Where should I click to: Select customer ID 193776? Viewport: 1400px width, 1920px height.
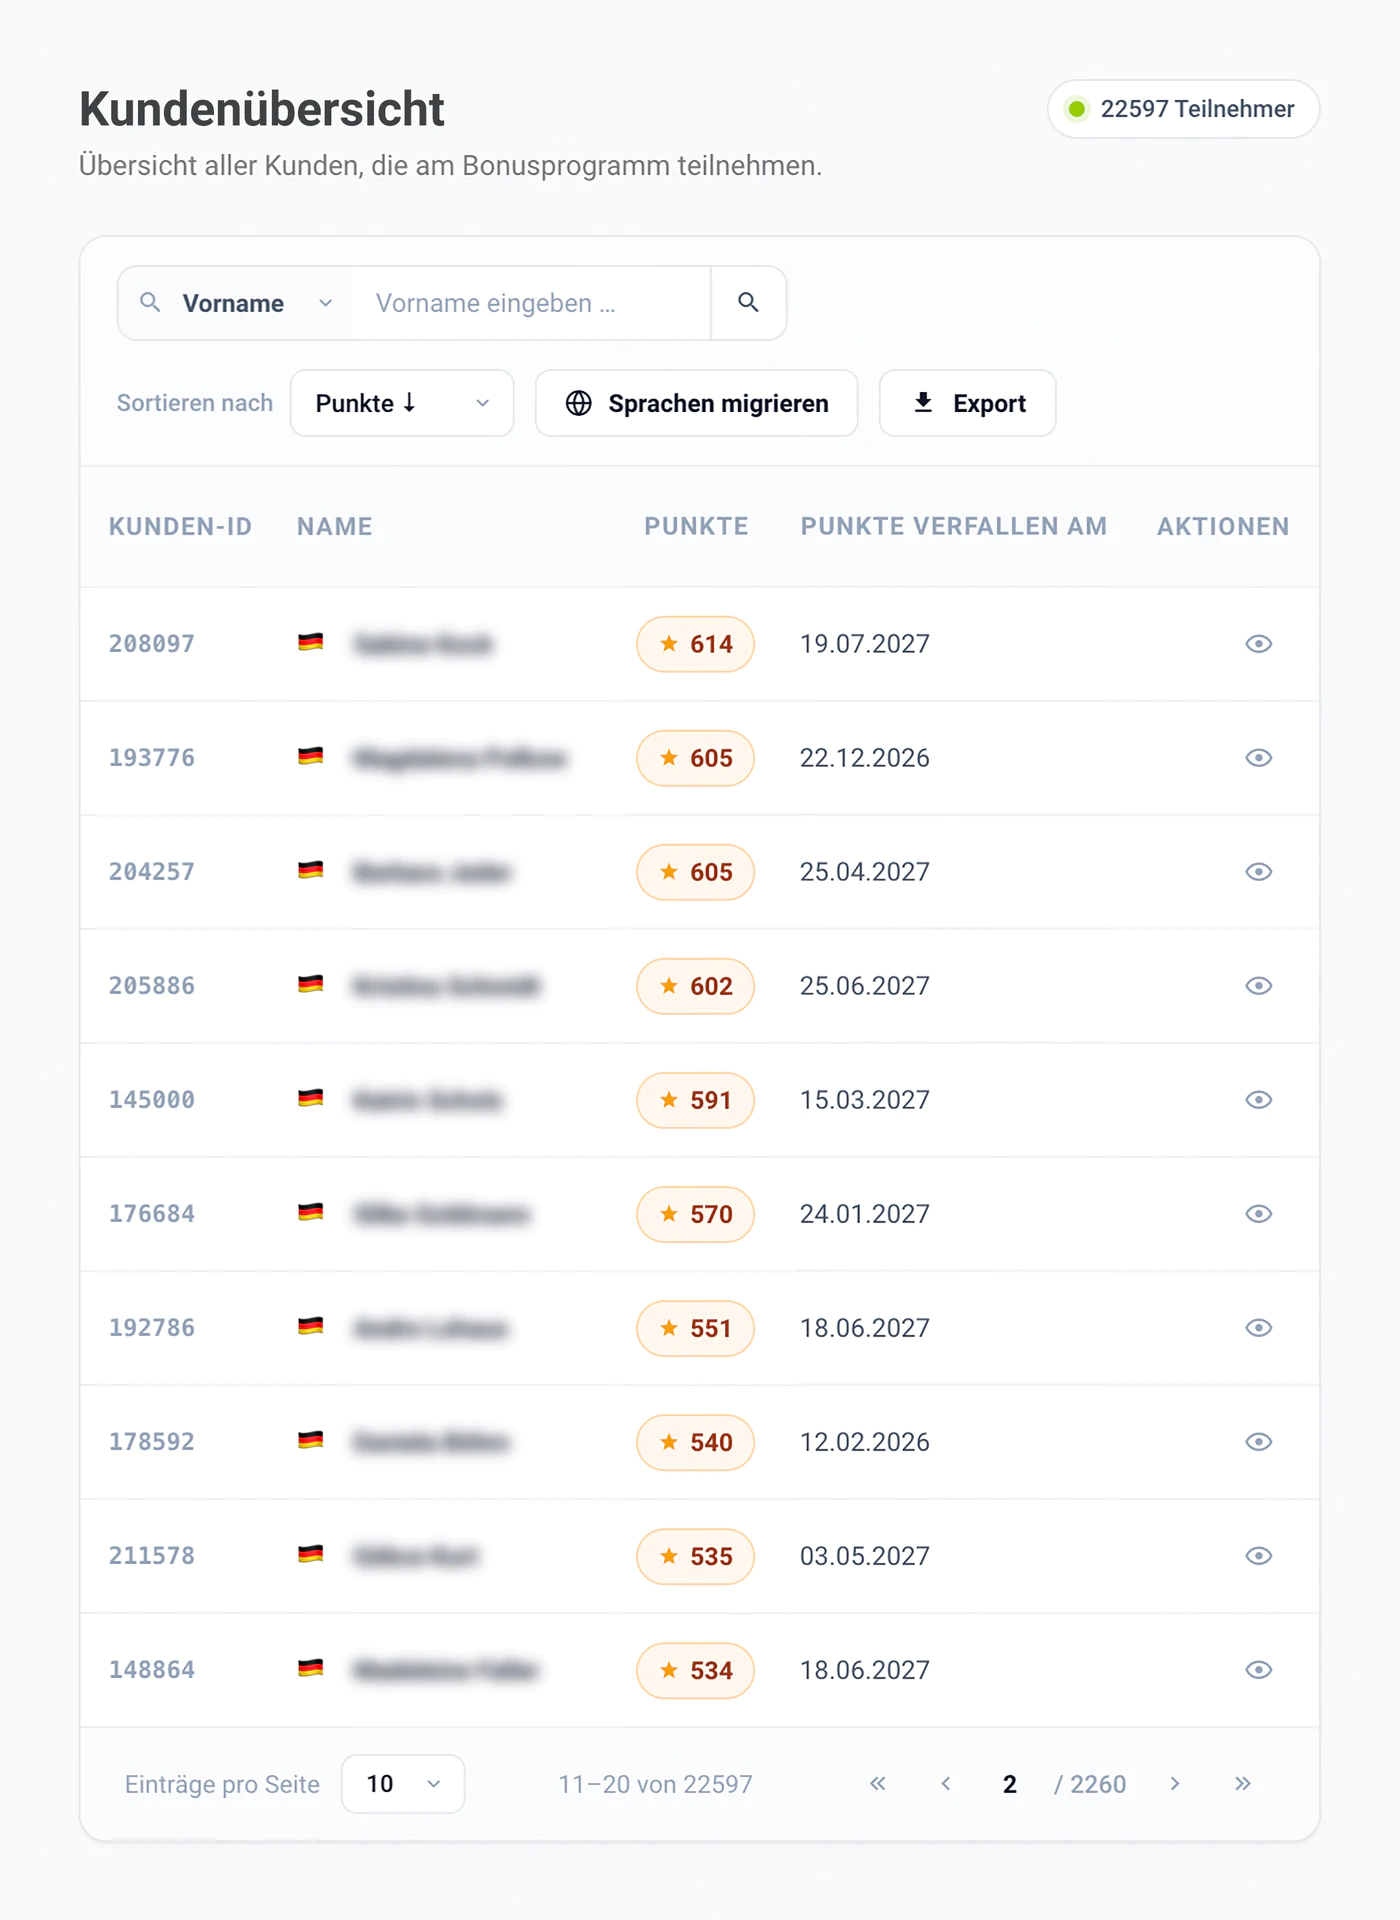[152, 758]
